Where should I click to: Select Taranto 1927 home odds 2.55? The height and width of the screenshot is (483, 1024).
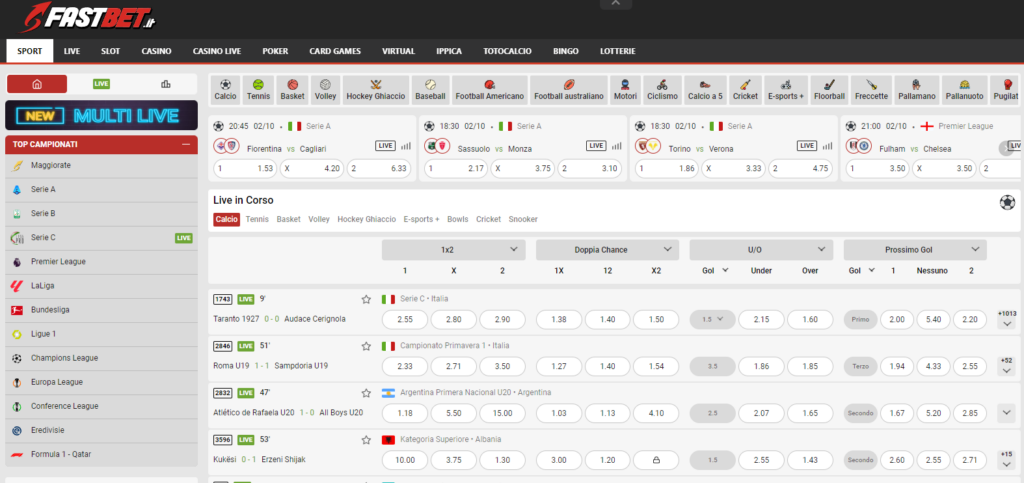click(x=405, y=319)
